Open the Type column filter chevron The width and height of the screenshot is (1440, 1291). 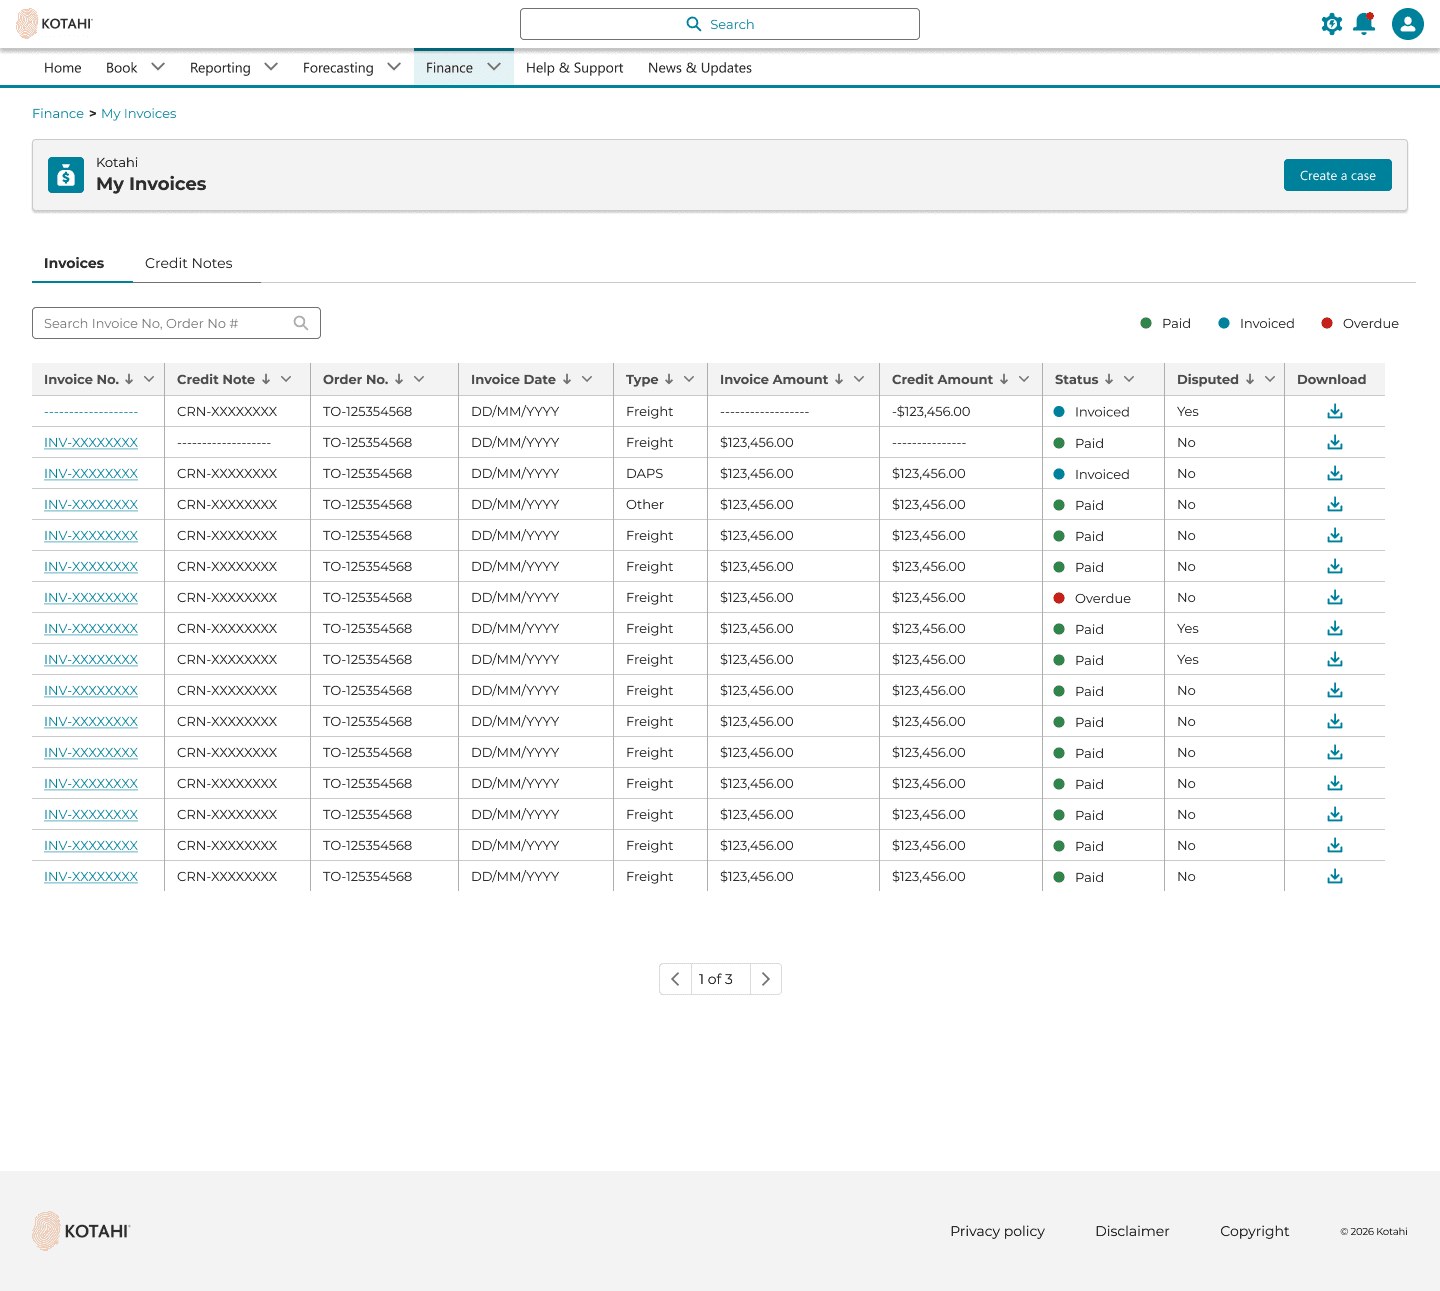[689, 379]
